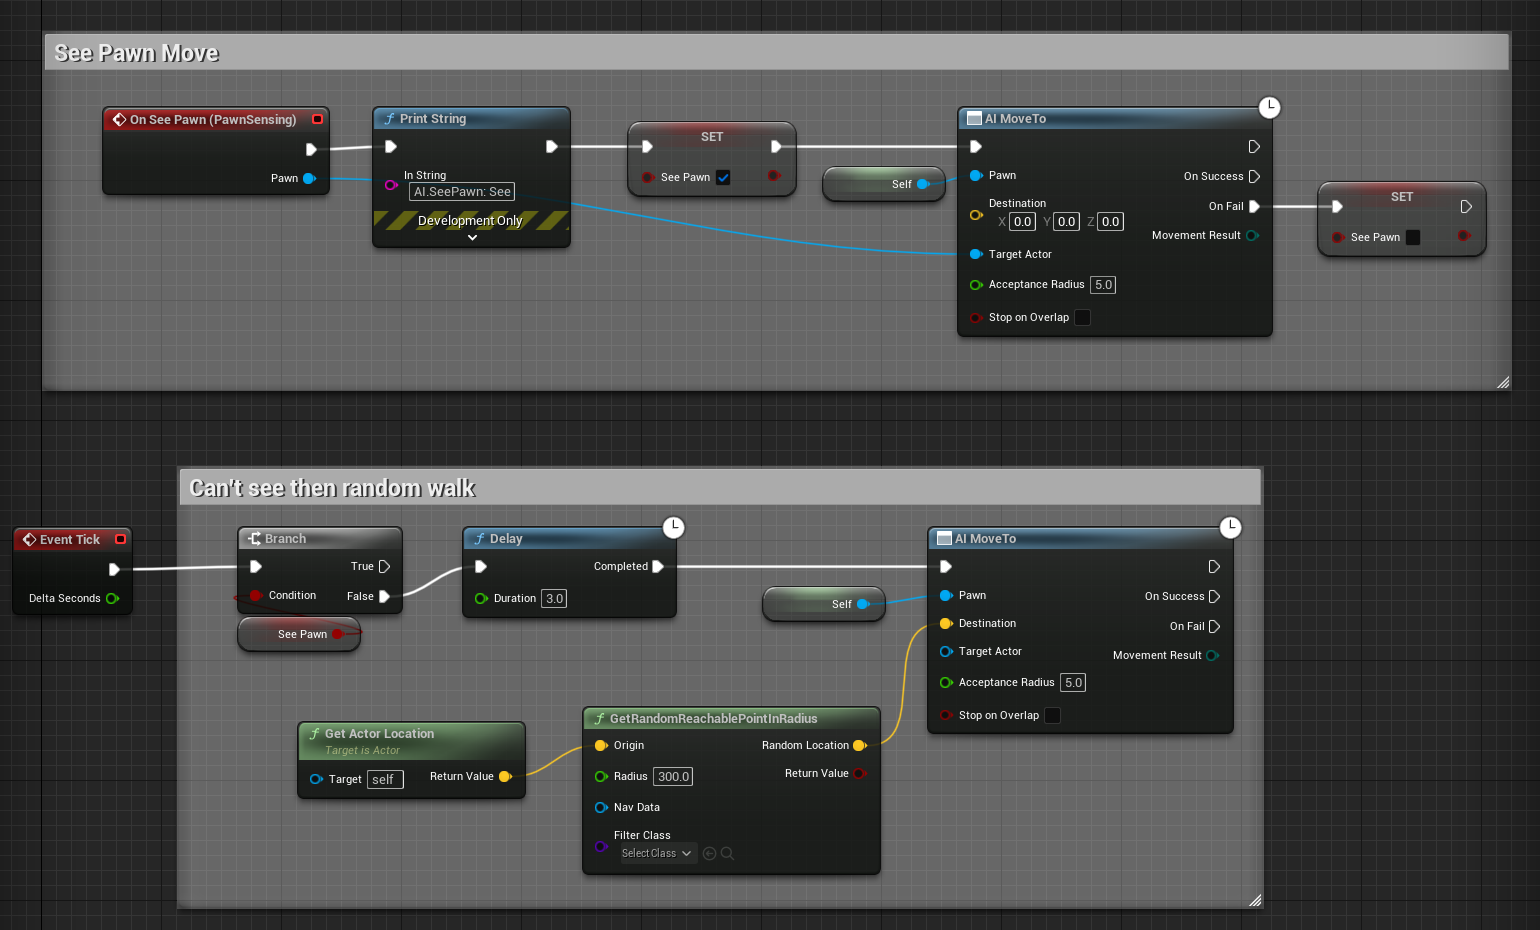Select the Can't see then random walk comment title
The image size is (1540, 930).
click(x=332, y=488)
